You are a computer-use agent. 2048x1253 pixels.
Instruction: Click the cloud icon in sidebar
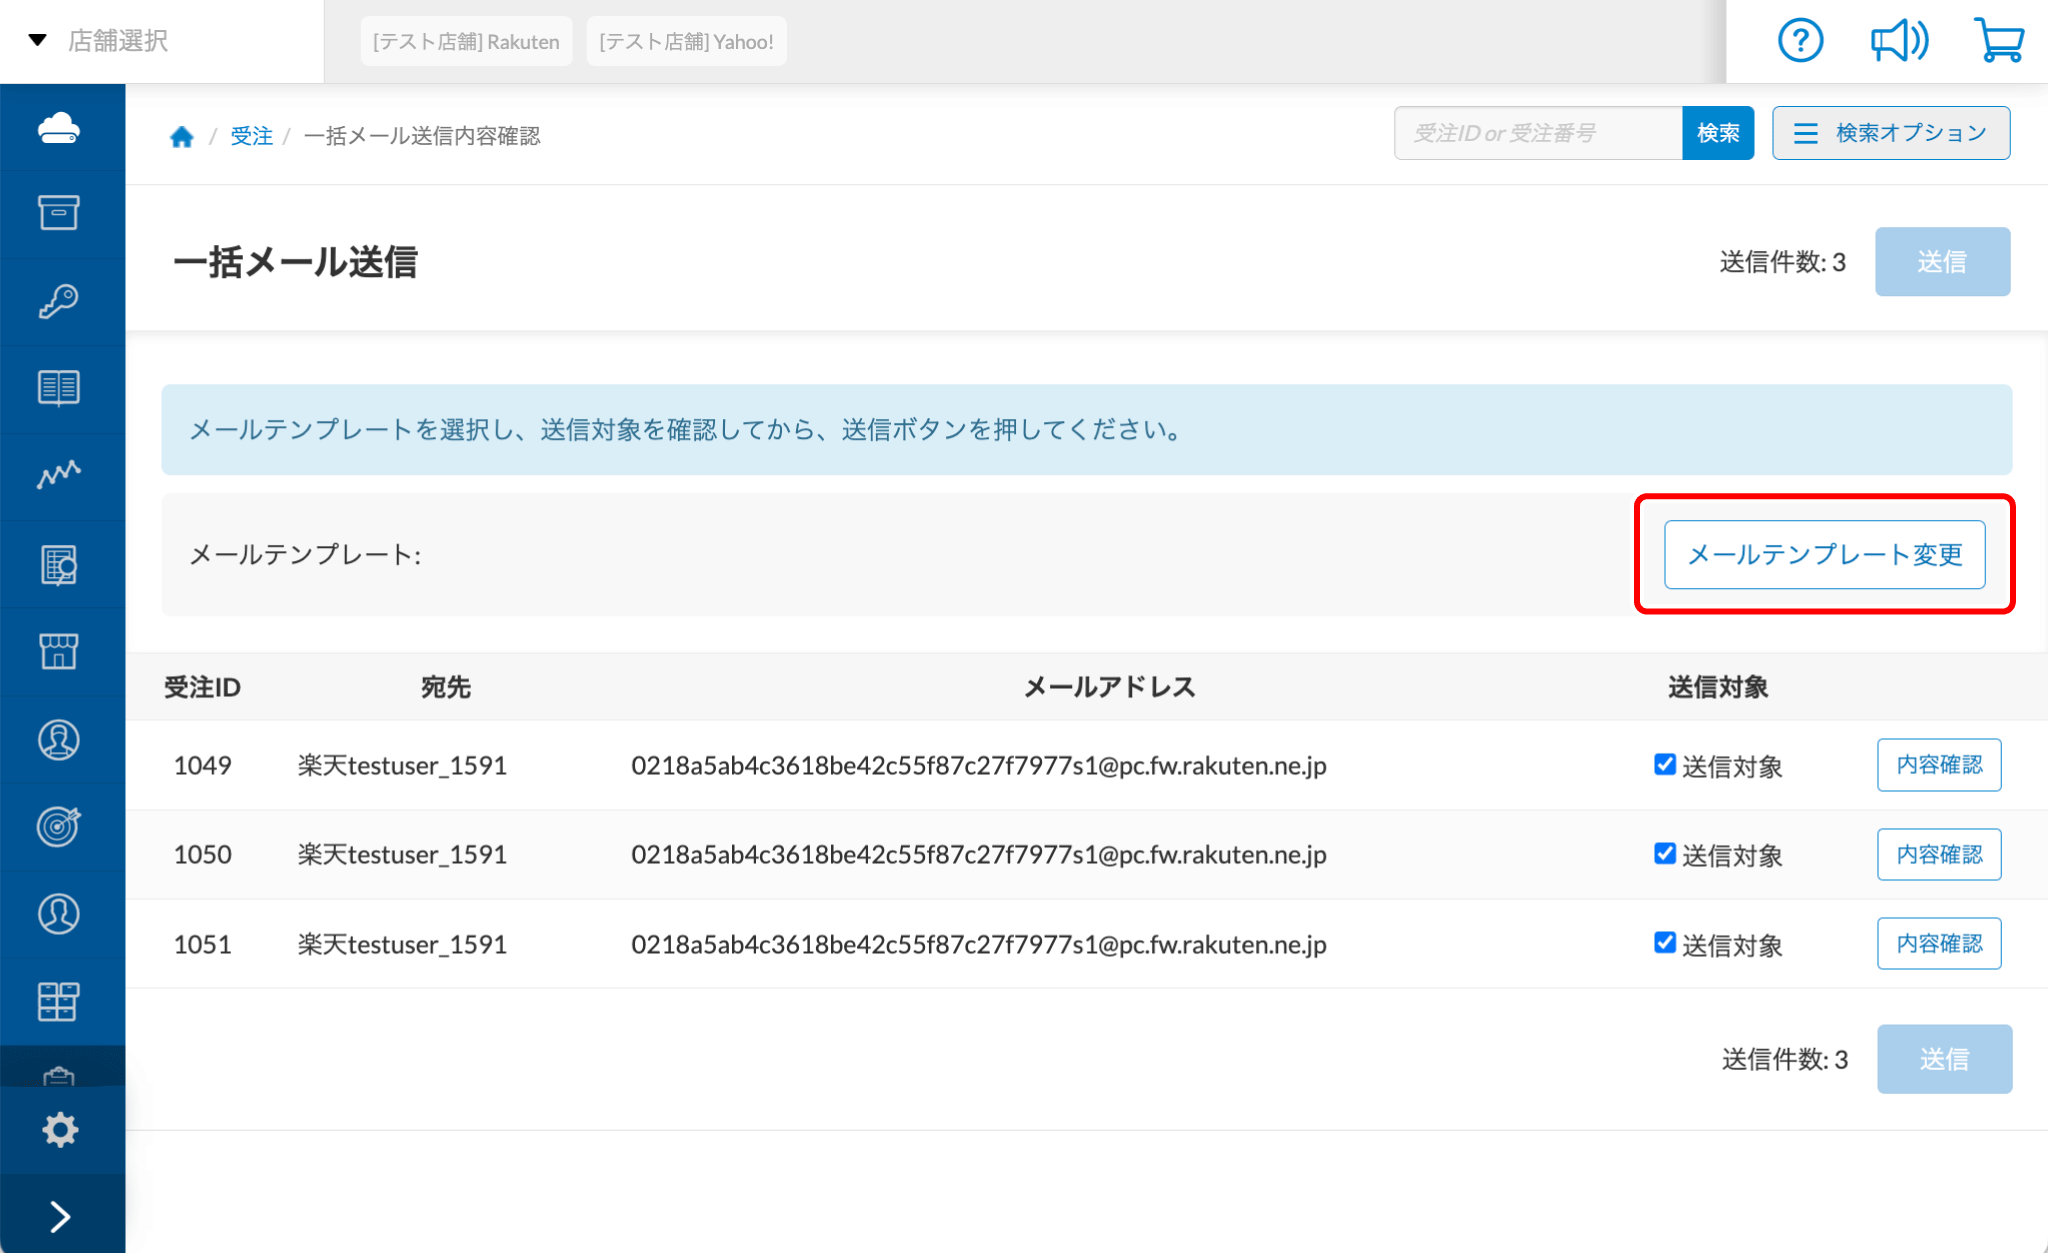tap(59, 128)
